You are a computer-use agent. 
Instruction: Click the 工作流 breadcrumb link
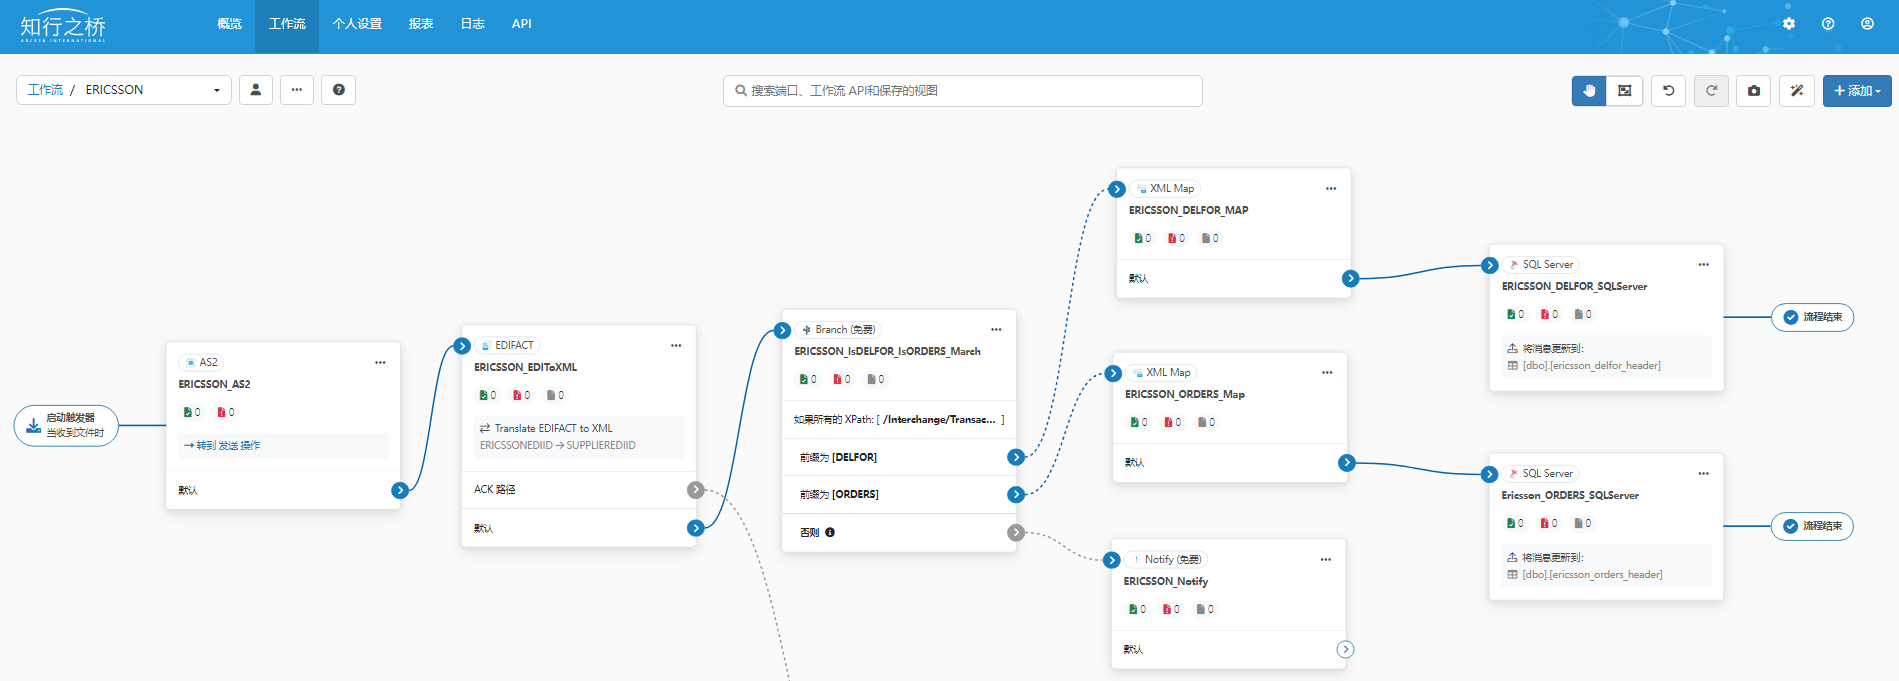pos(45,90)
